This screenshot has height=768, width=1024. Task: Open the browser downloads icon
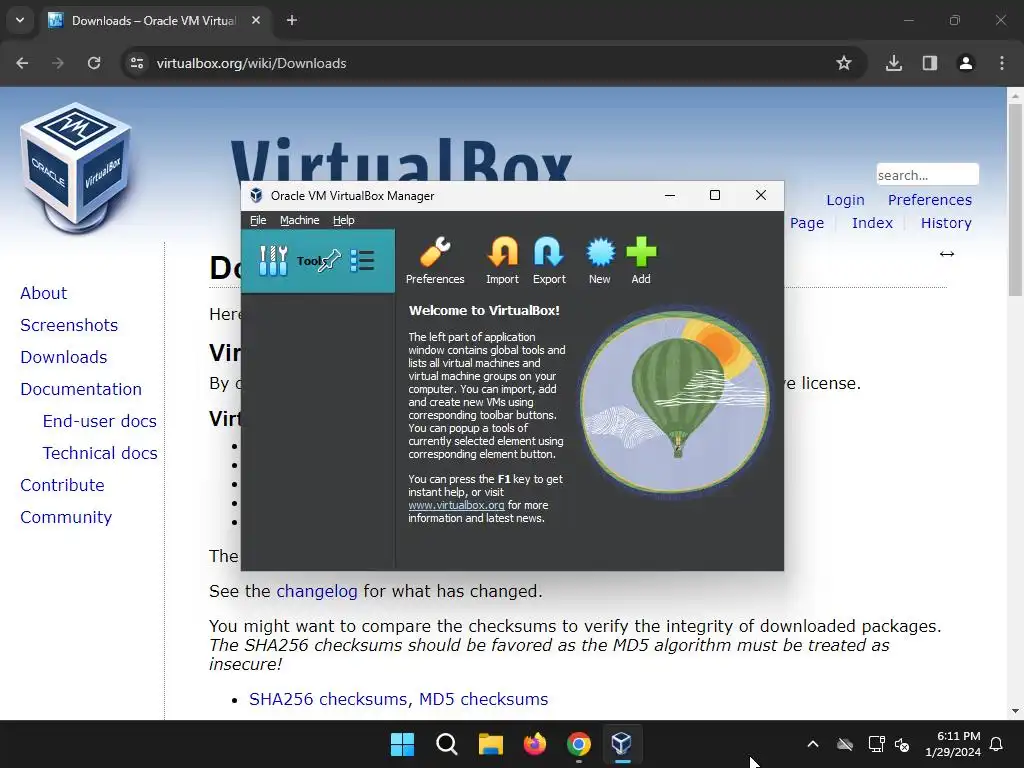(894, 63)
